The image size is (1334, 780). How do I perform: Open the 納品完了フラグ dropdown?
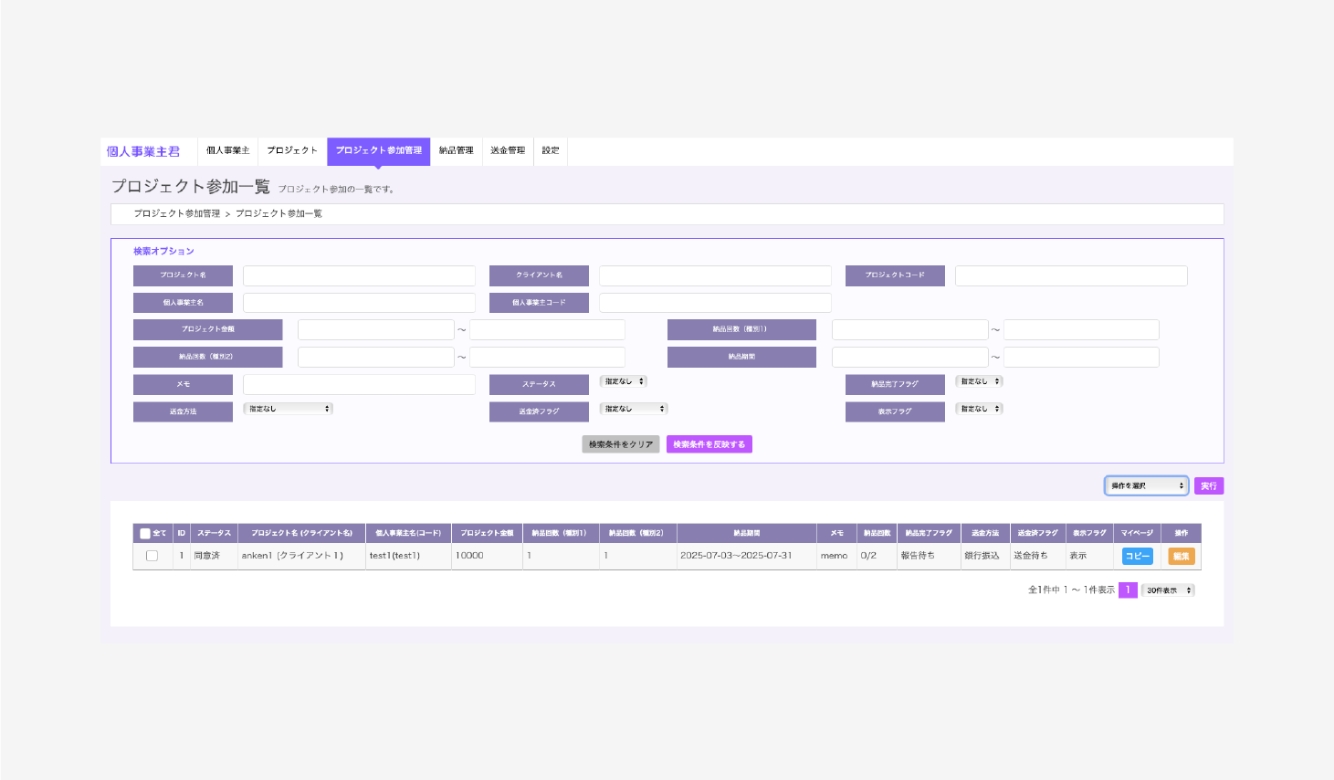(x=979, y=381)
